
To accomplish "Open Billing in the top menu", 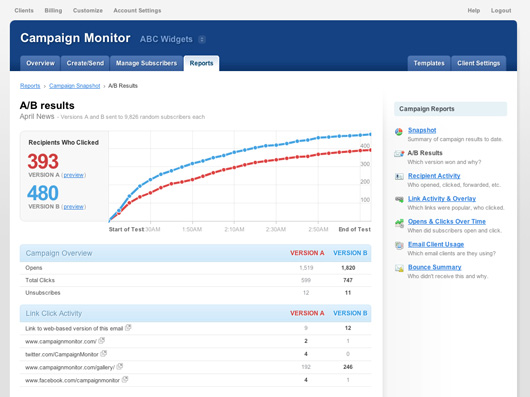I will click(x=53, y=10).
